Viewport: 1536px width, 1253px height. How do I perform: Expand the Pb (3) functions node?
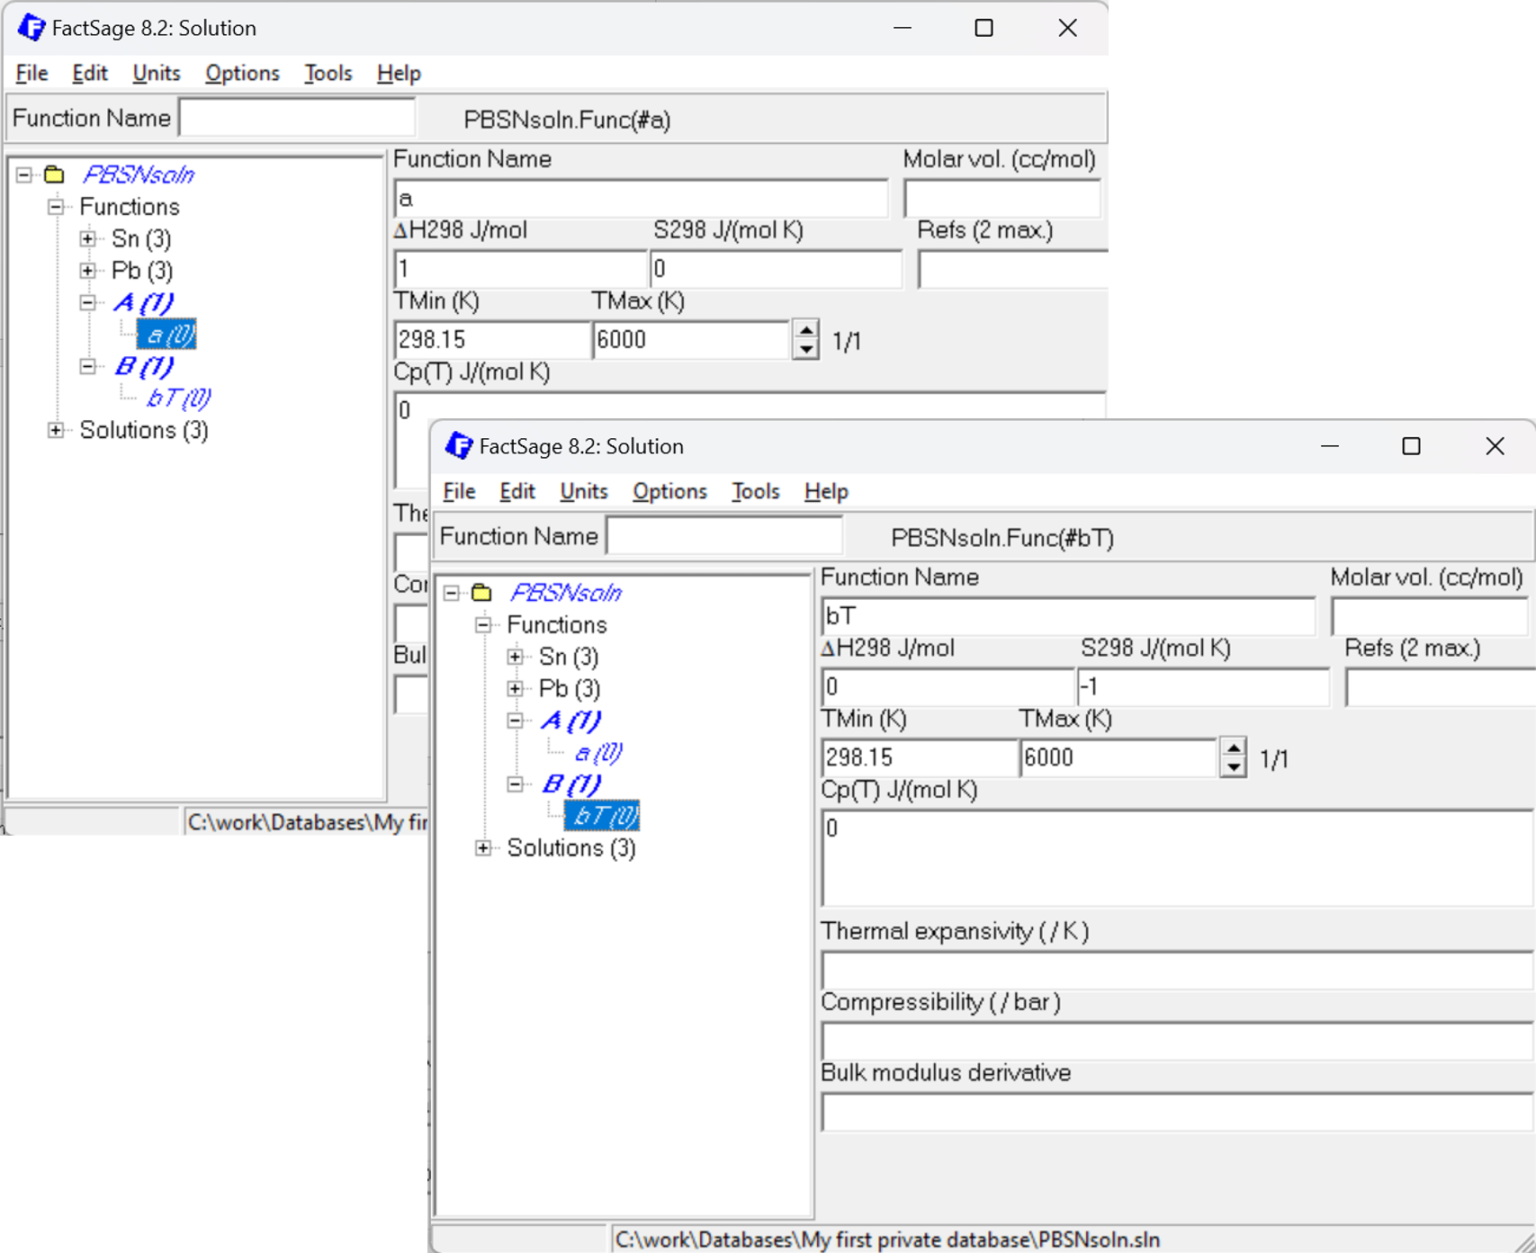(x=513, y=688)
